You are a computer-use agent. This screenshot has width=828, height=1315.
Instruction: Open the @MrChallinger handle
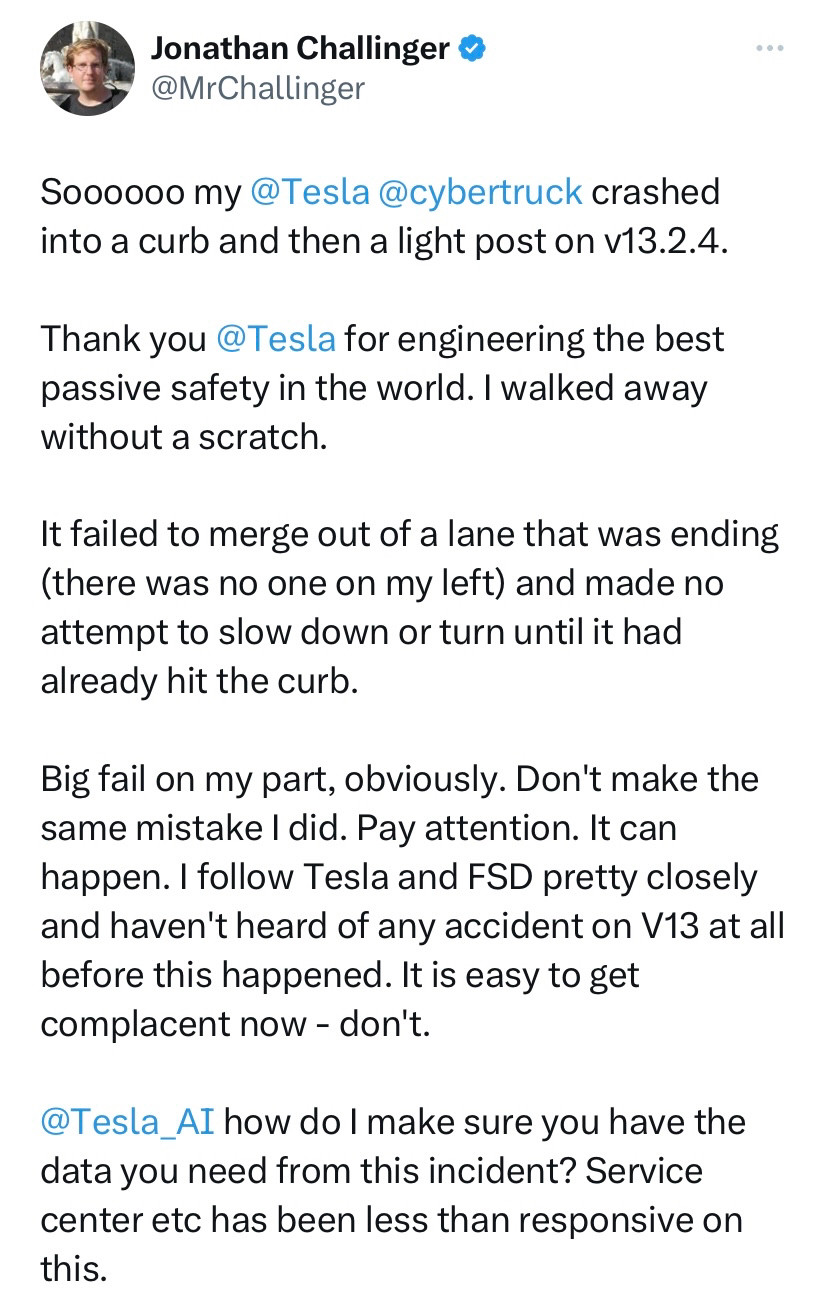click(258, 88)
